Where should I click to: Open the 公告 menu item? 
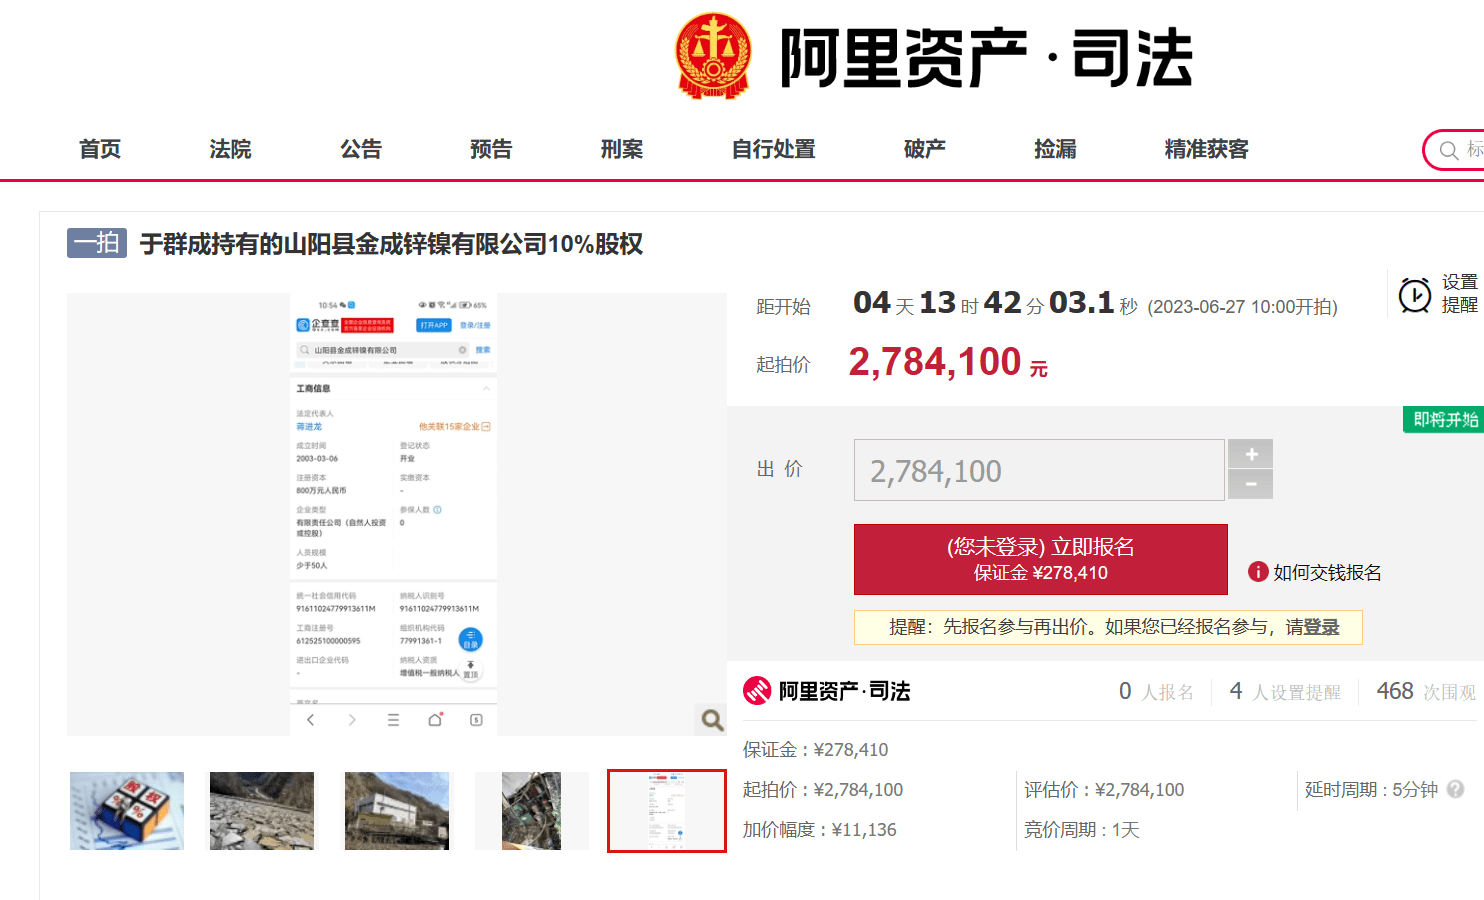361,149
